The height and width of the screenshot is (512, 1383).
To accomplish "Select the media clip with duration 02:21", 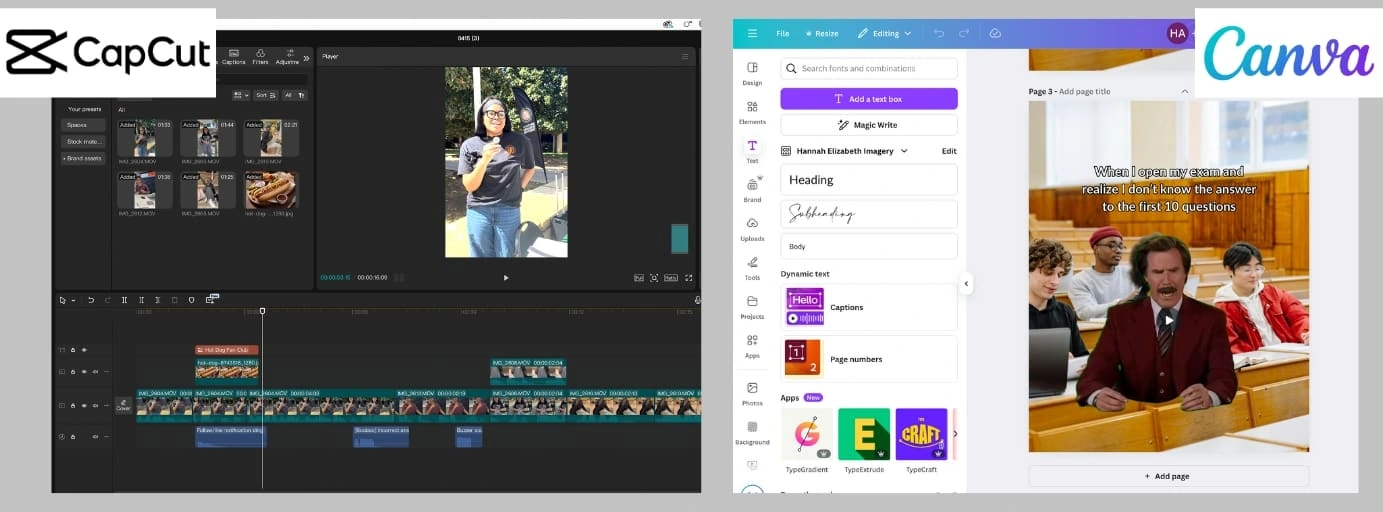I will (271, 138).
